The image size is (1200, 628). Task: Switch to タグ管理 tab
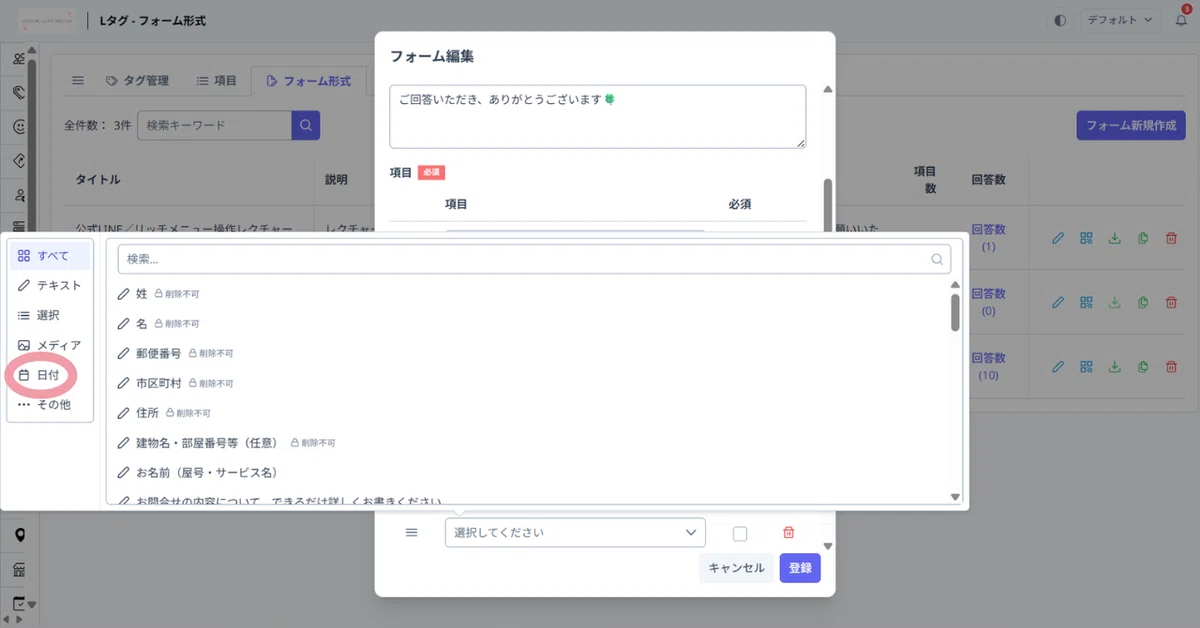[137, 80]
